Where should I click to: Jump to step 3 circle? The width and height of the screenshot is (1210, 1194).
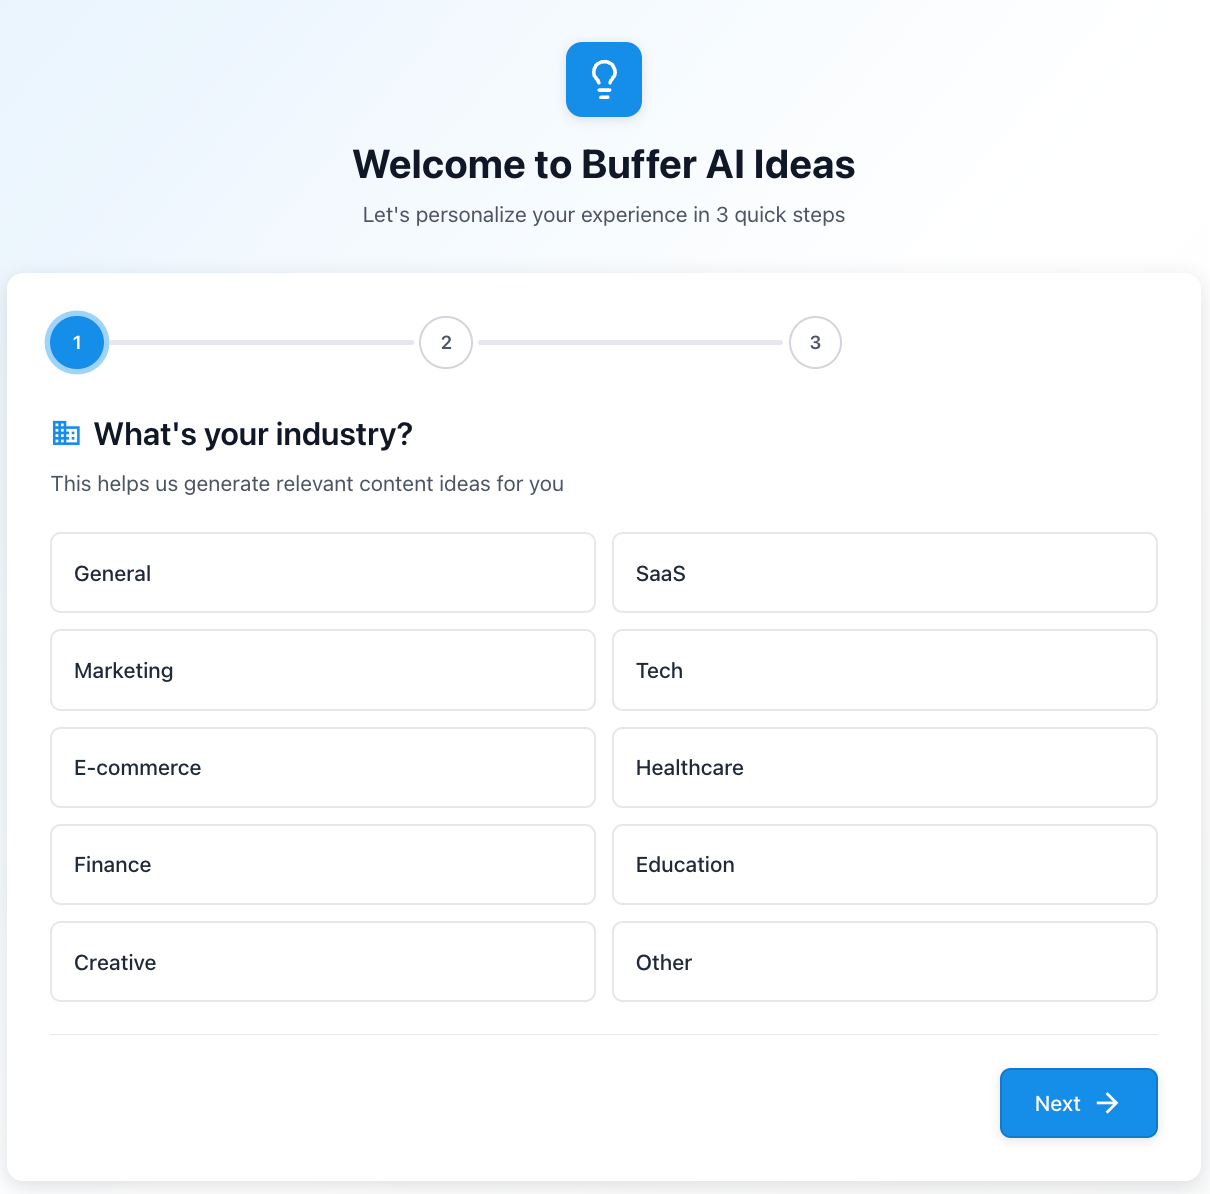tap(815, 343)
